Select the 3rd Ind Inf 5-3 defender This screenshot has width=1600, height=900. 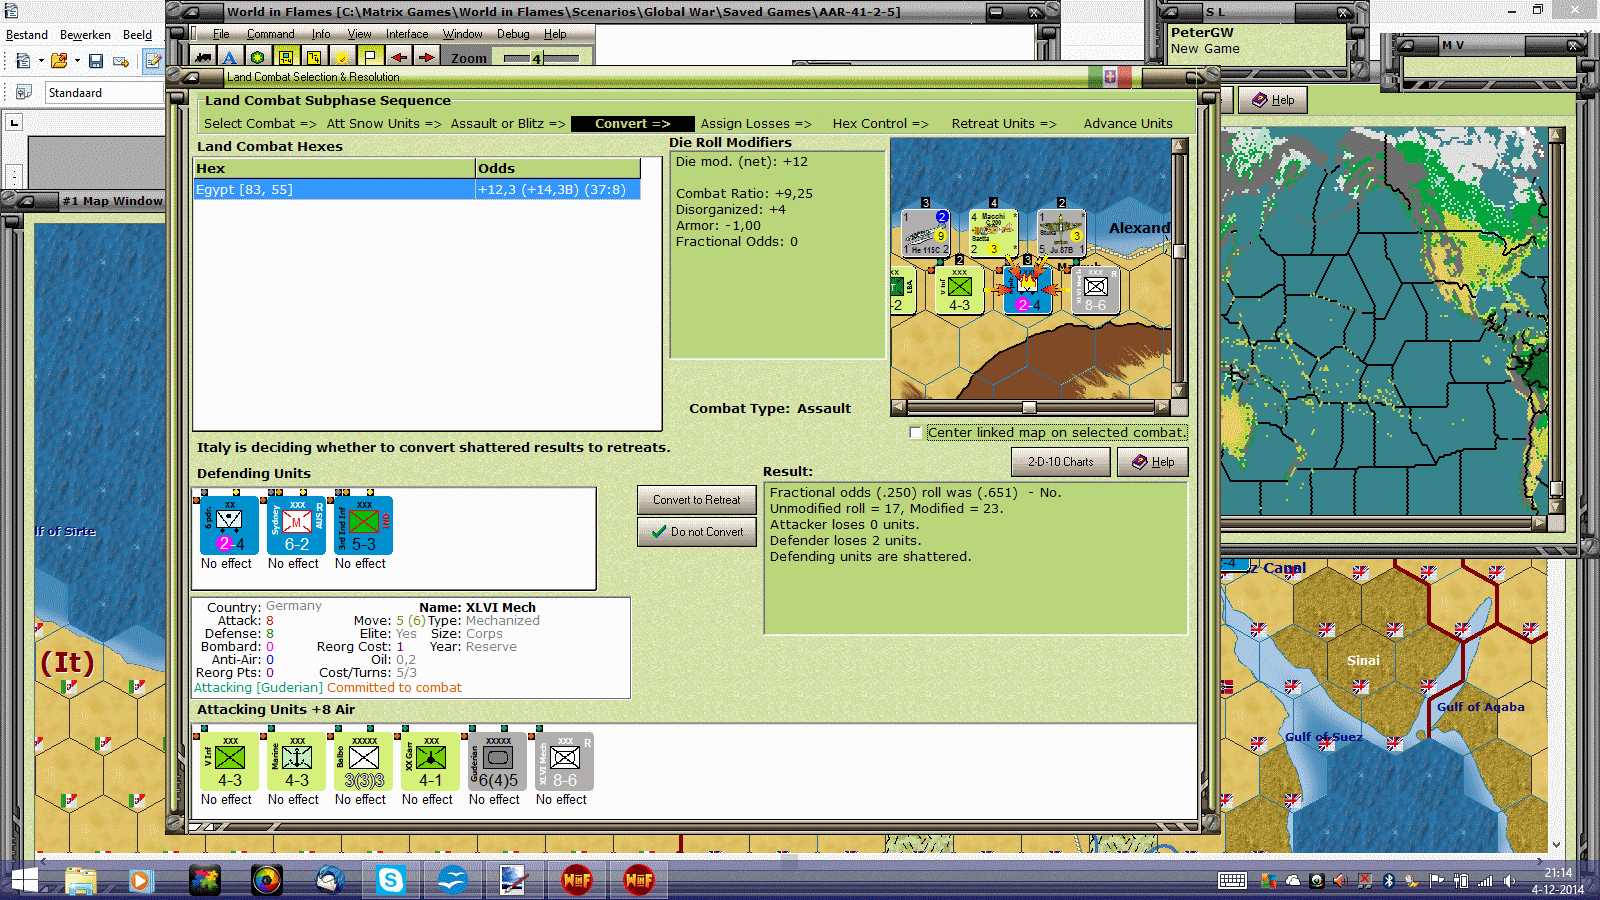point(363,525)
